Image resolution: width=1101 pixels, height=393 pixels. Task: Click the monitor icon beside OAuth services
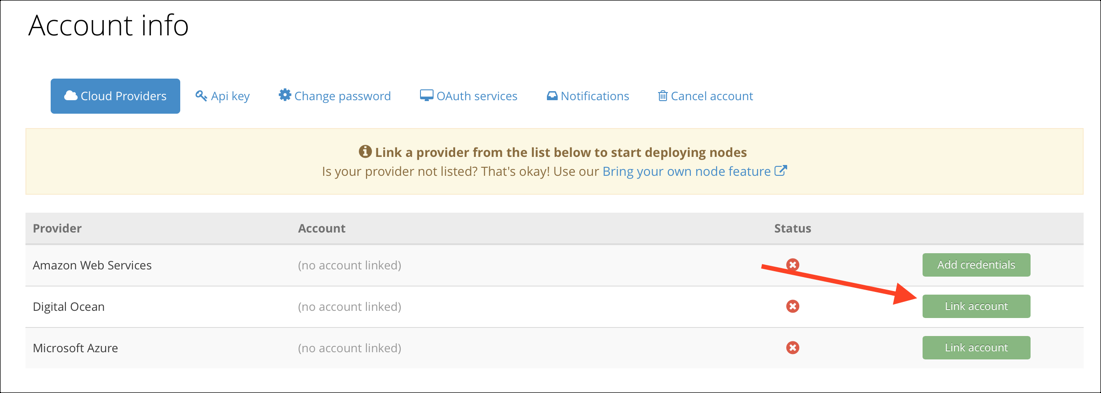point(426,95)
